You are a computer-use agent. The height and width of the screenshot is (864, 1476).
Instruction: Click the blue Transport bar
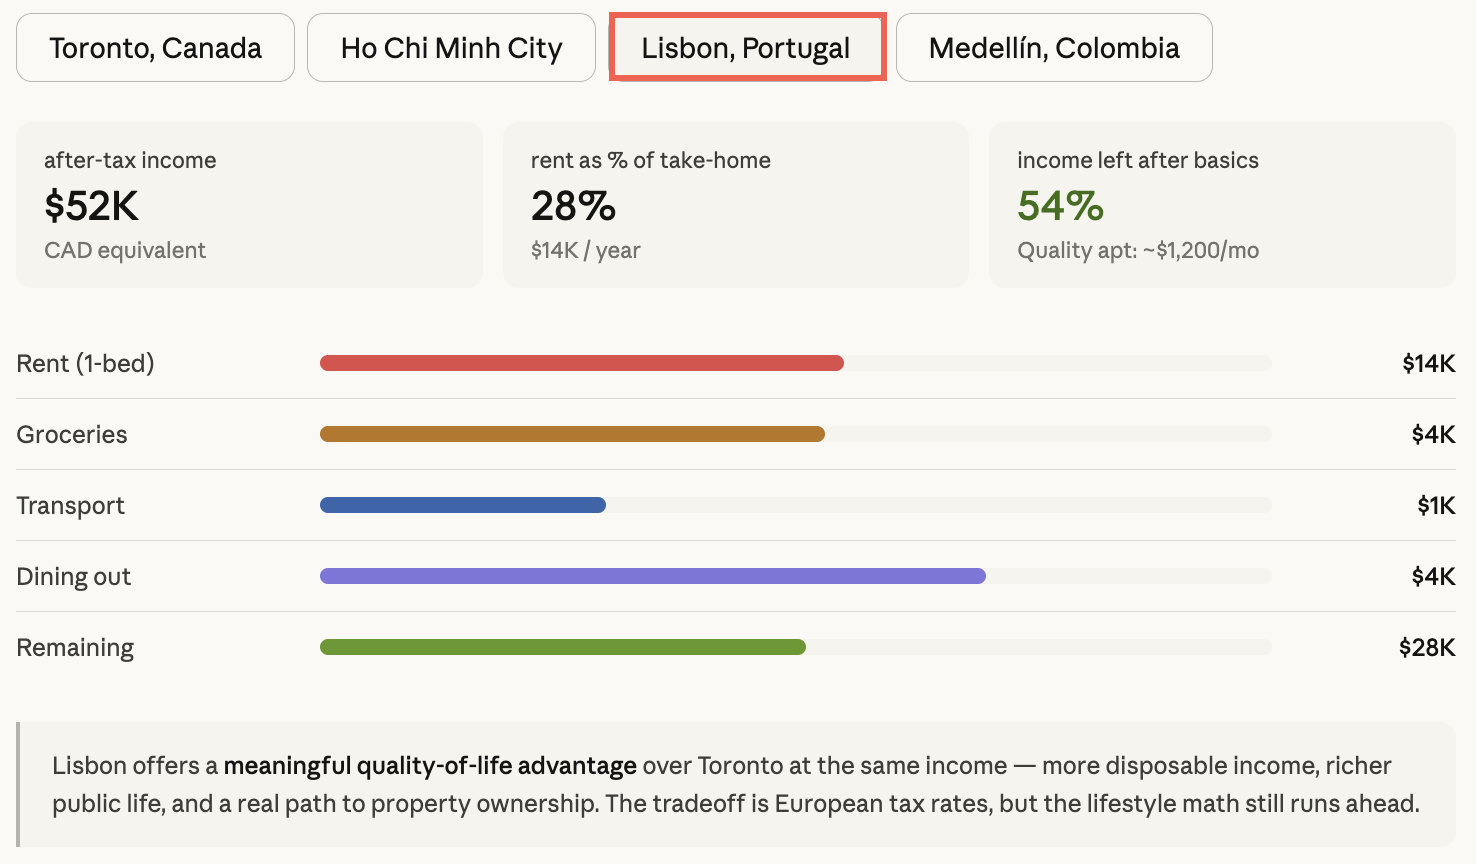[x=462, y=505]
